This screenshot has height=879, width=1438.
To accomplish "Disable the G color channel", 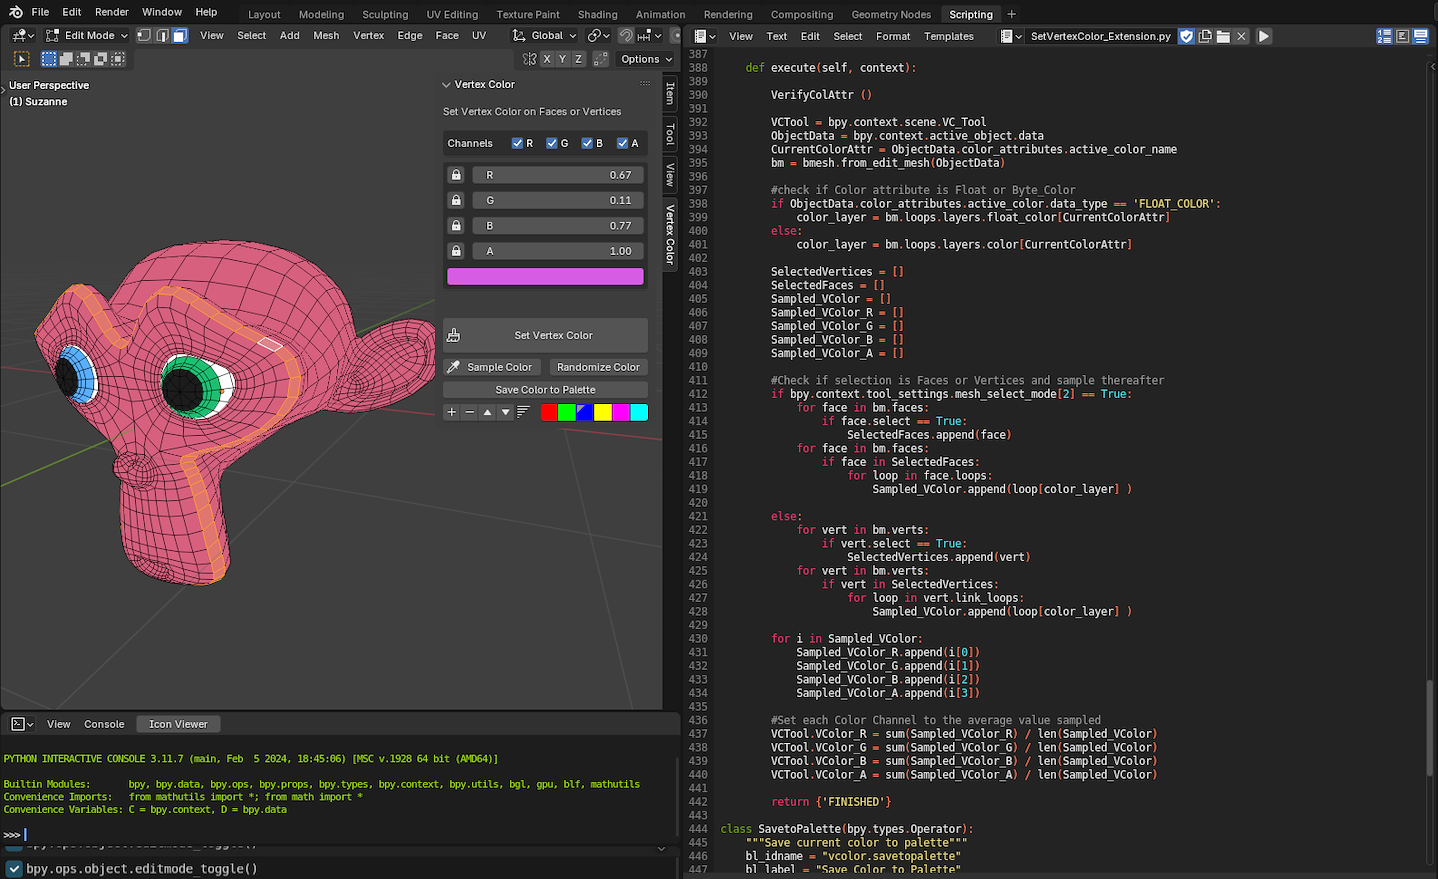I will pyautogui.click(x=551, y=143).
